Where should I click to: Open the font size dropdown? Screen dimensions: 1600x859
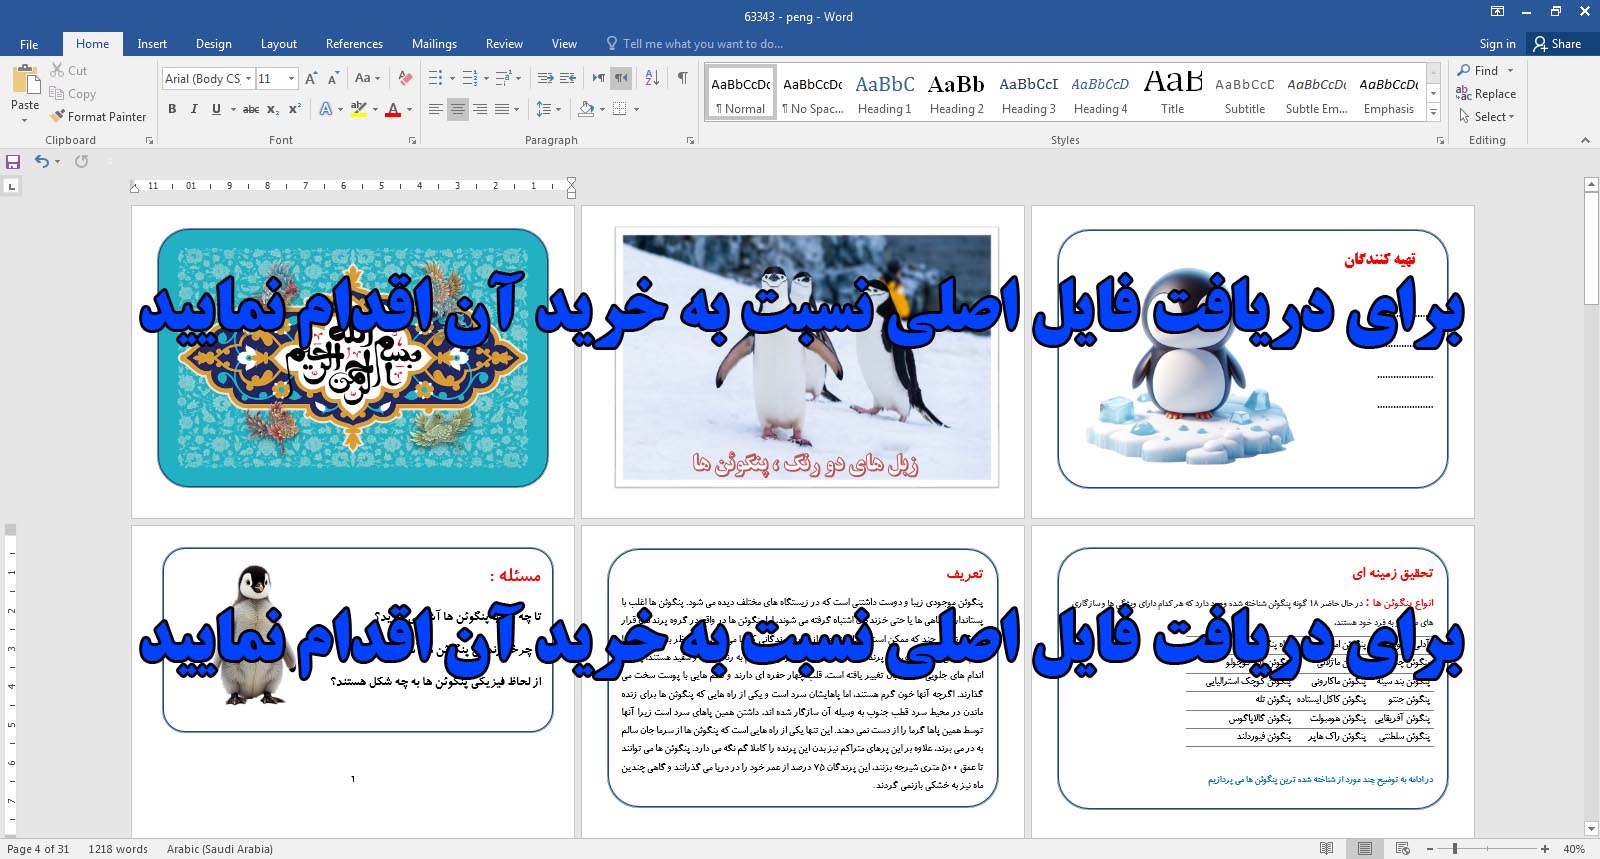[x=291, y=79]
